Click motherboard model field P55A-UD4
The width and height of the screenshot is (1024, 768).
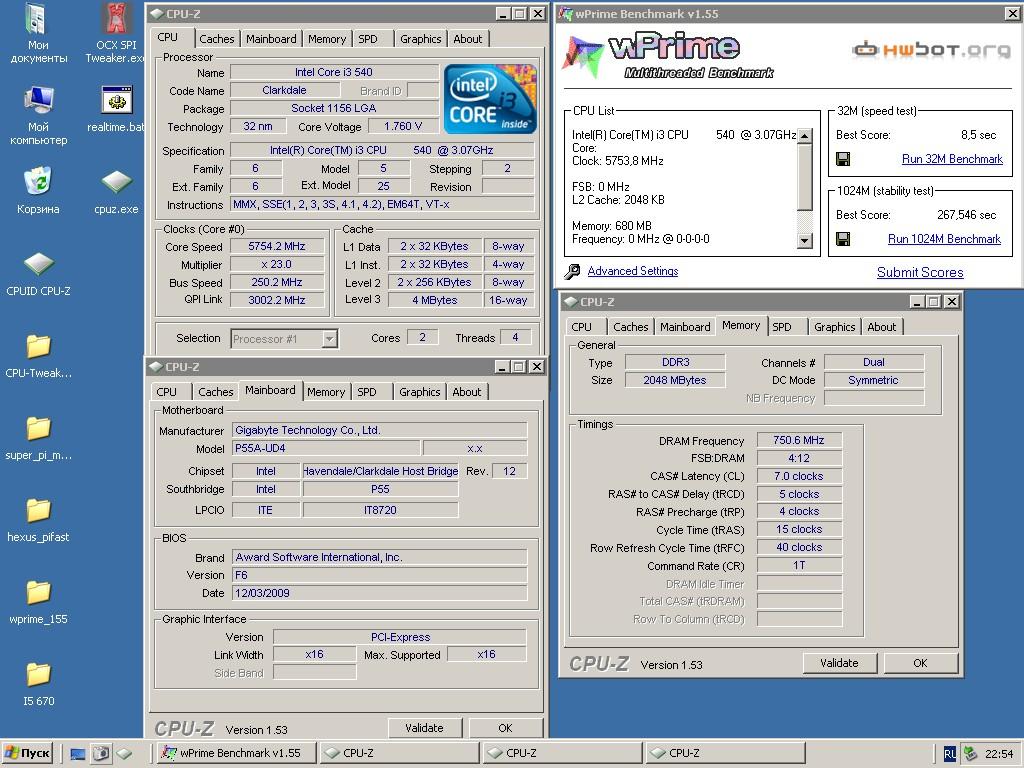point(327,448)
